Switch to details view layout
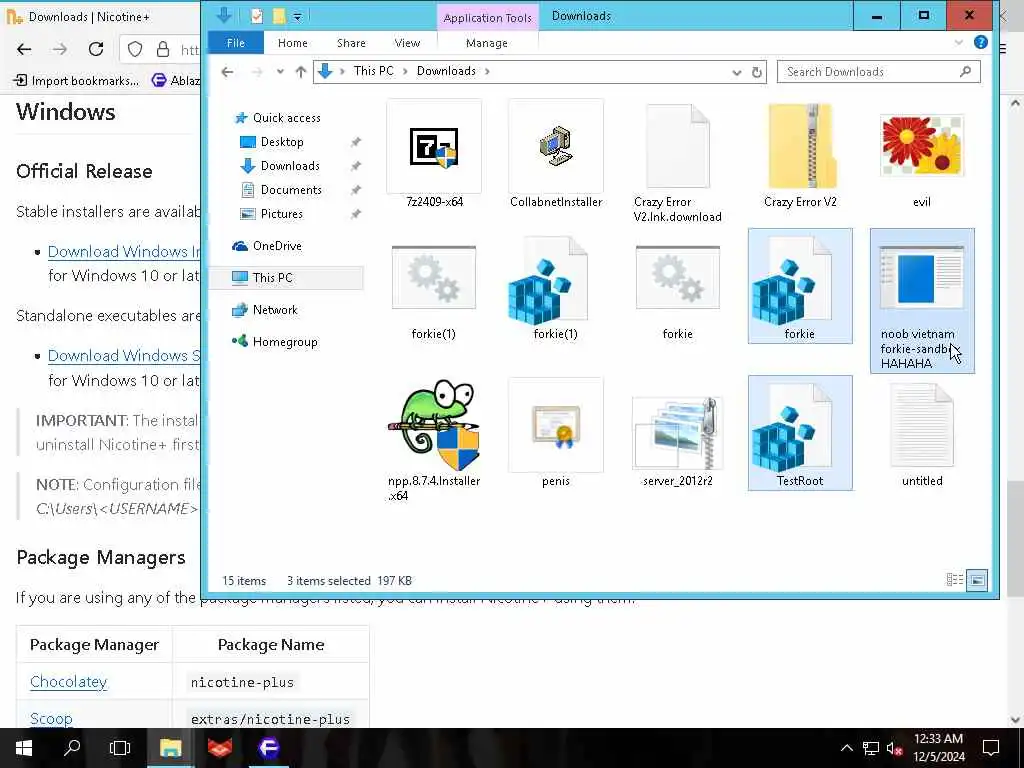Viewport: 1024px width, 768px height. (x=955, y=579)
